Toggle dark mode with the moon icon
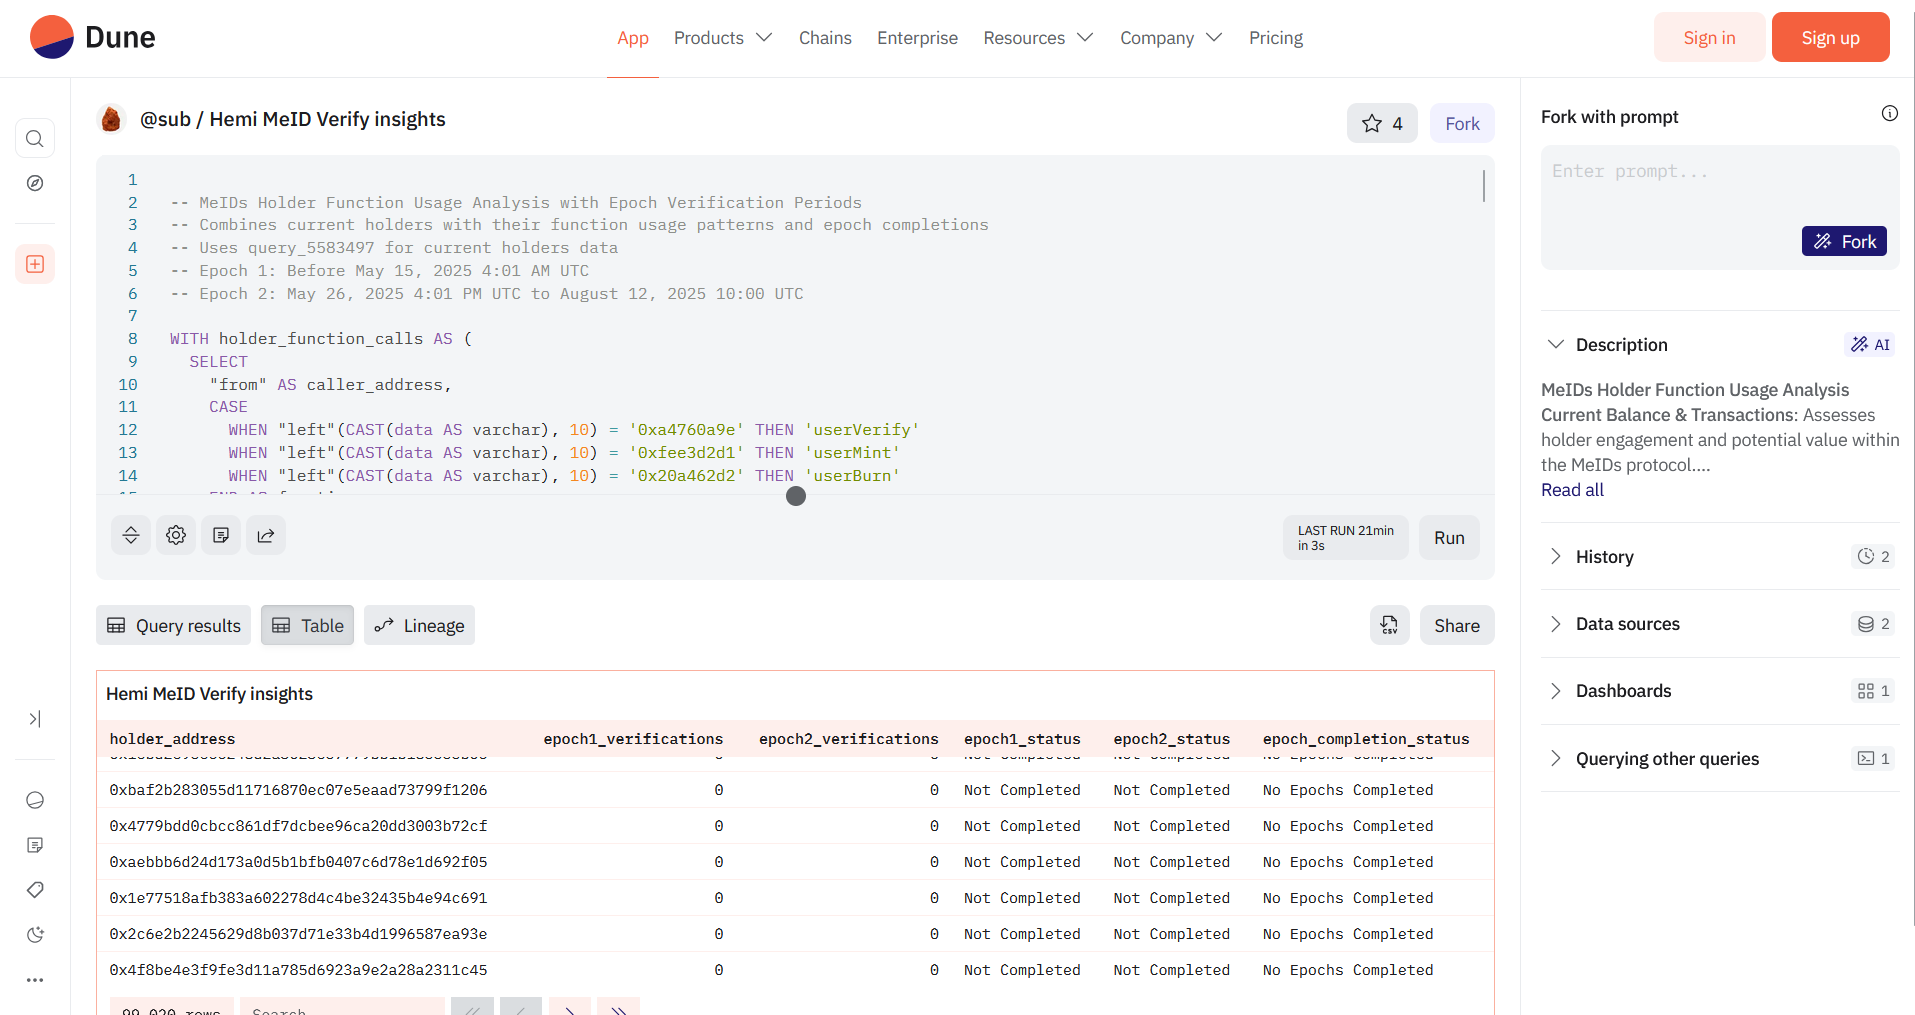Image resolution: width=1915 pixels, height=1015 pixels. point(35,935)
